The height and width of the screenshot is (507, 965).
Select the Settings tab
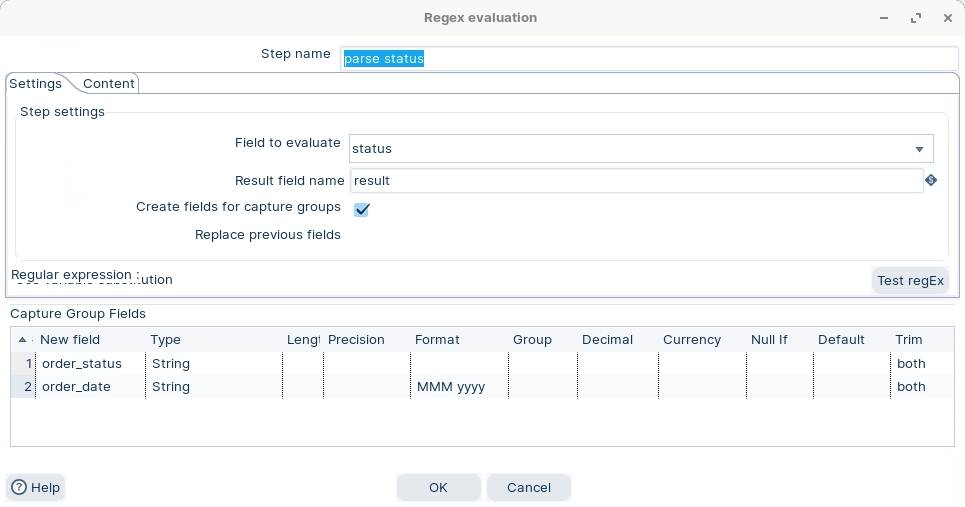(35, 84)
